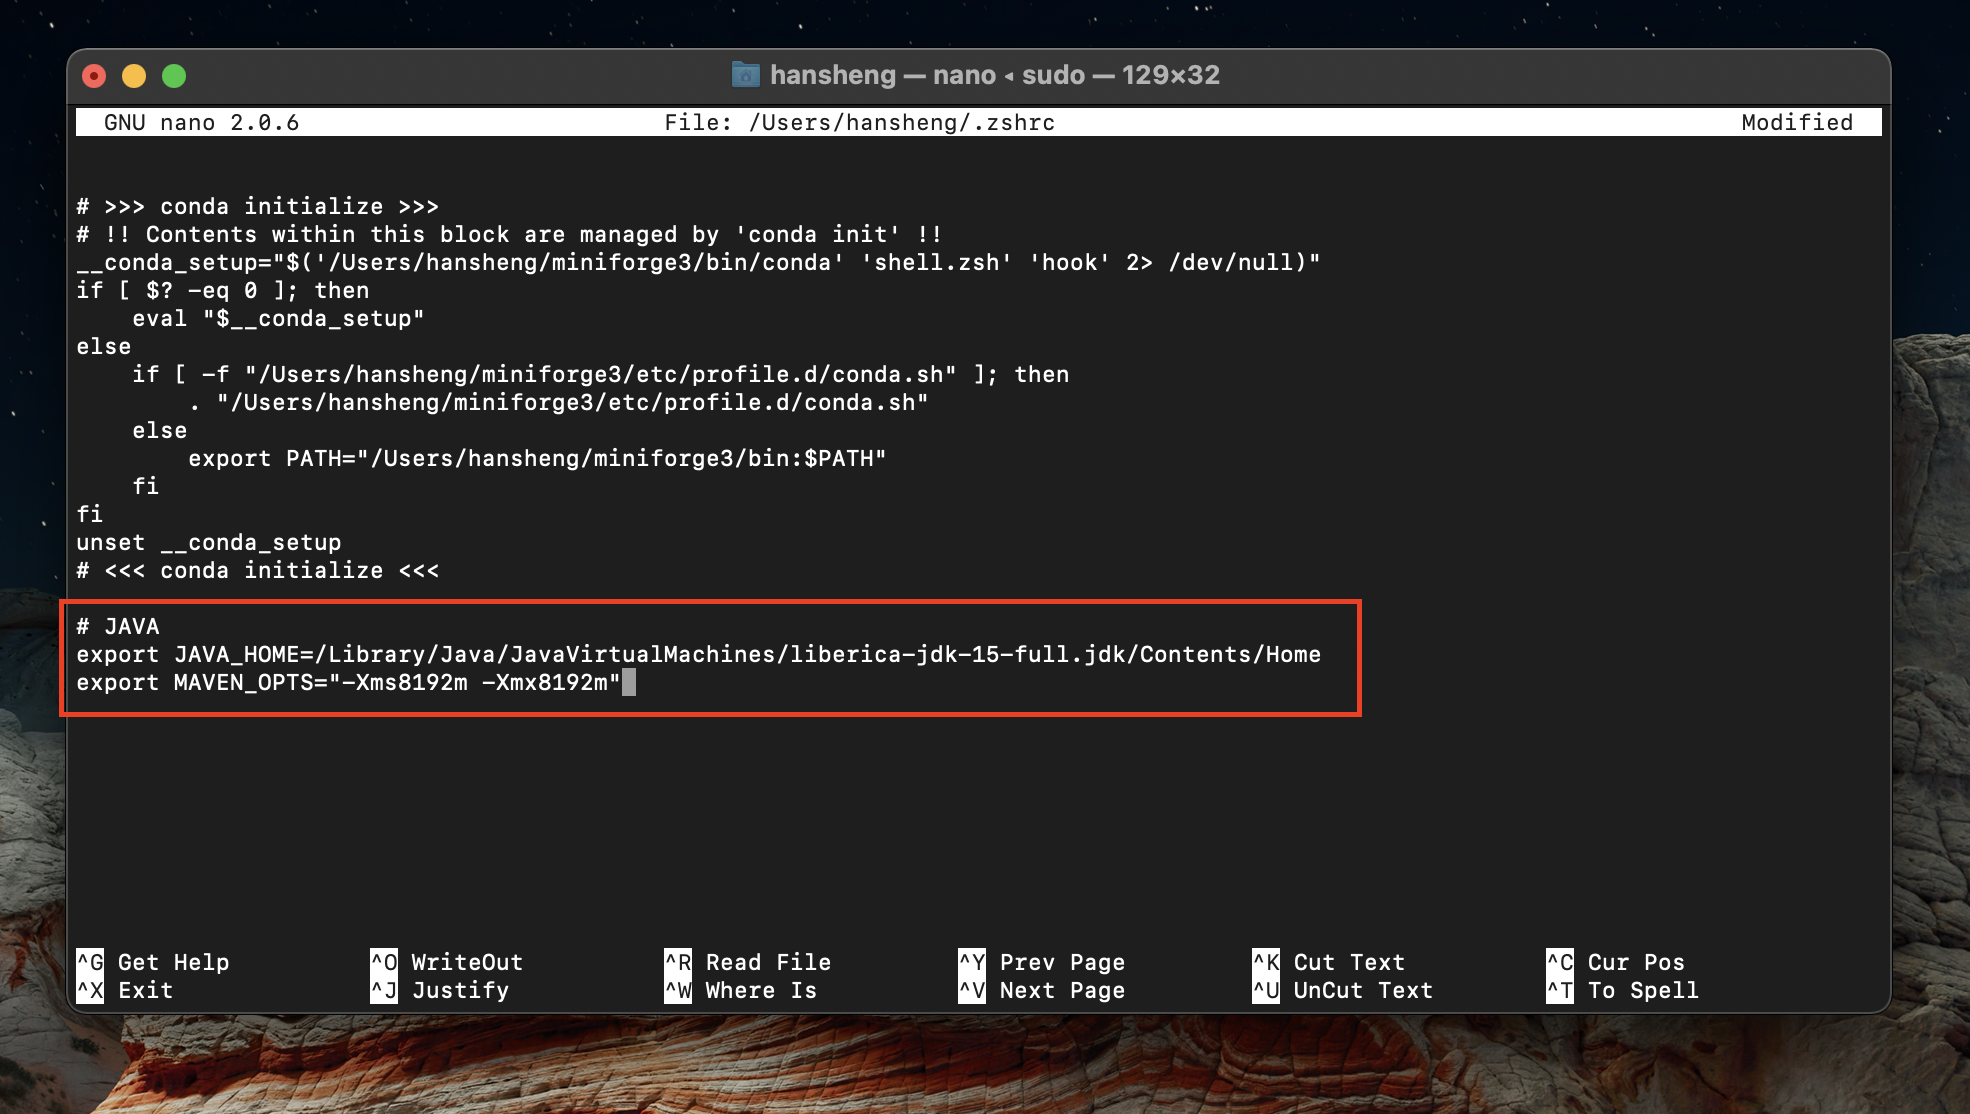Click the ^J Justify shortcut
Viewport: 1970px width, 1114px height.
(439, 990)
